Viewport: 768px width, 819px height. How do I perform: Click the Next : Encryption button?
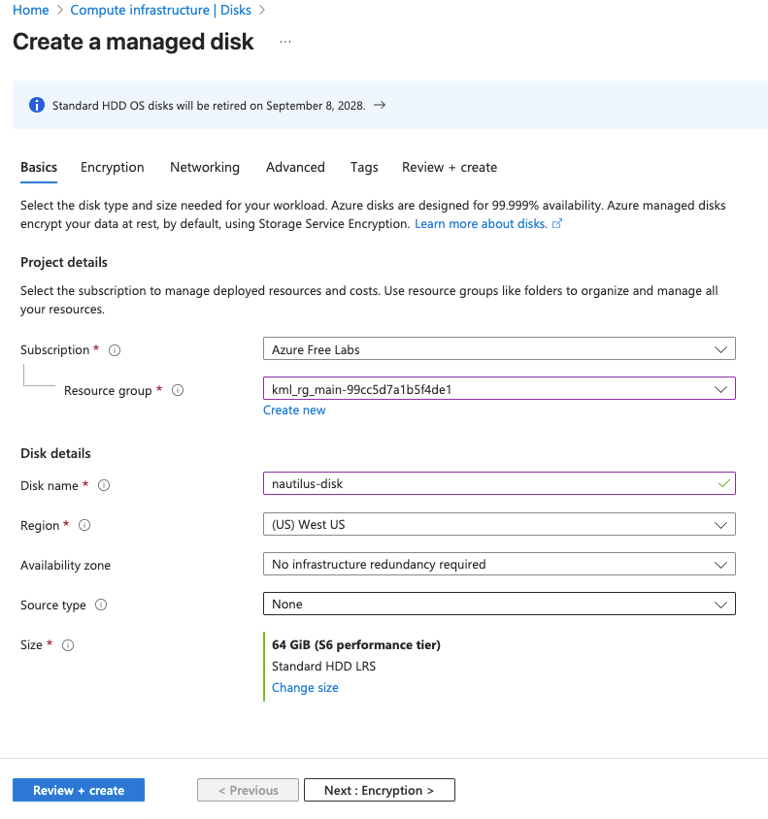(379, 790)
